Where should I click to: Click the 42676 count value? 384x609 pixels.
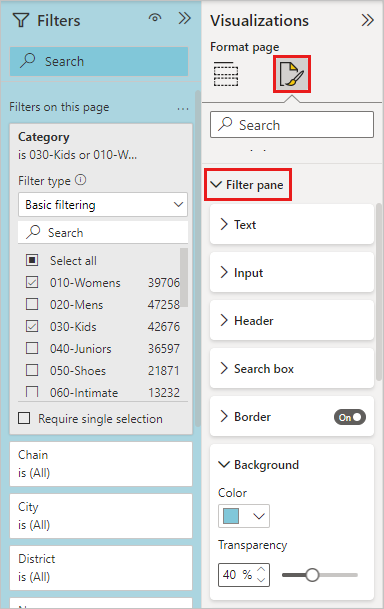click(163, 327)
